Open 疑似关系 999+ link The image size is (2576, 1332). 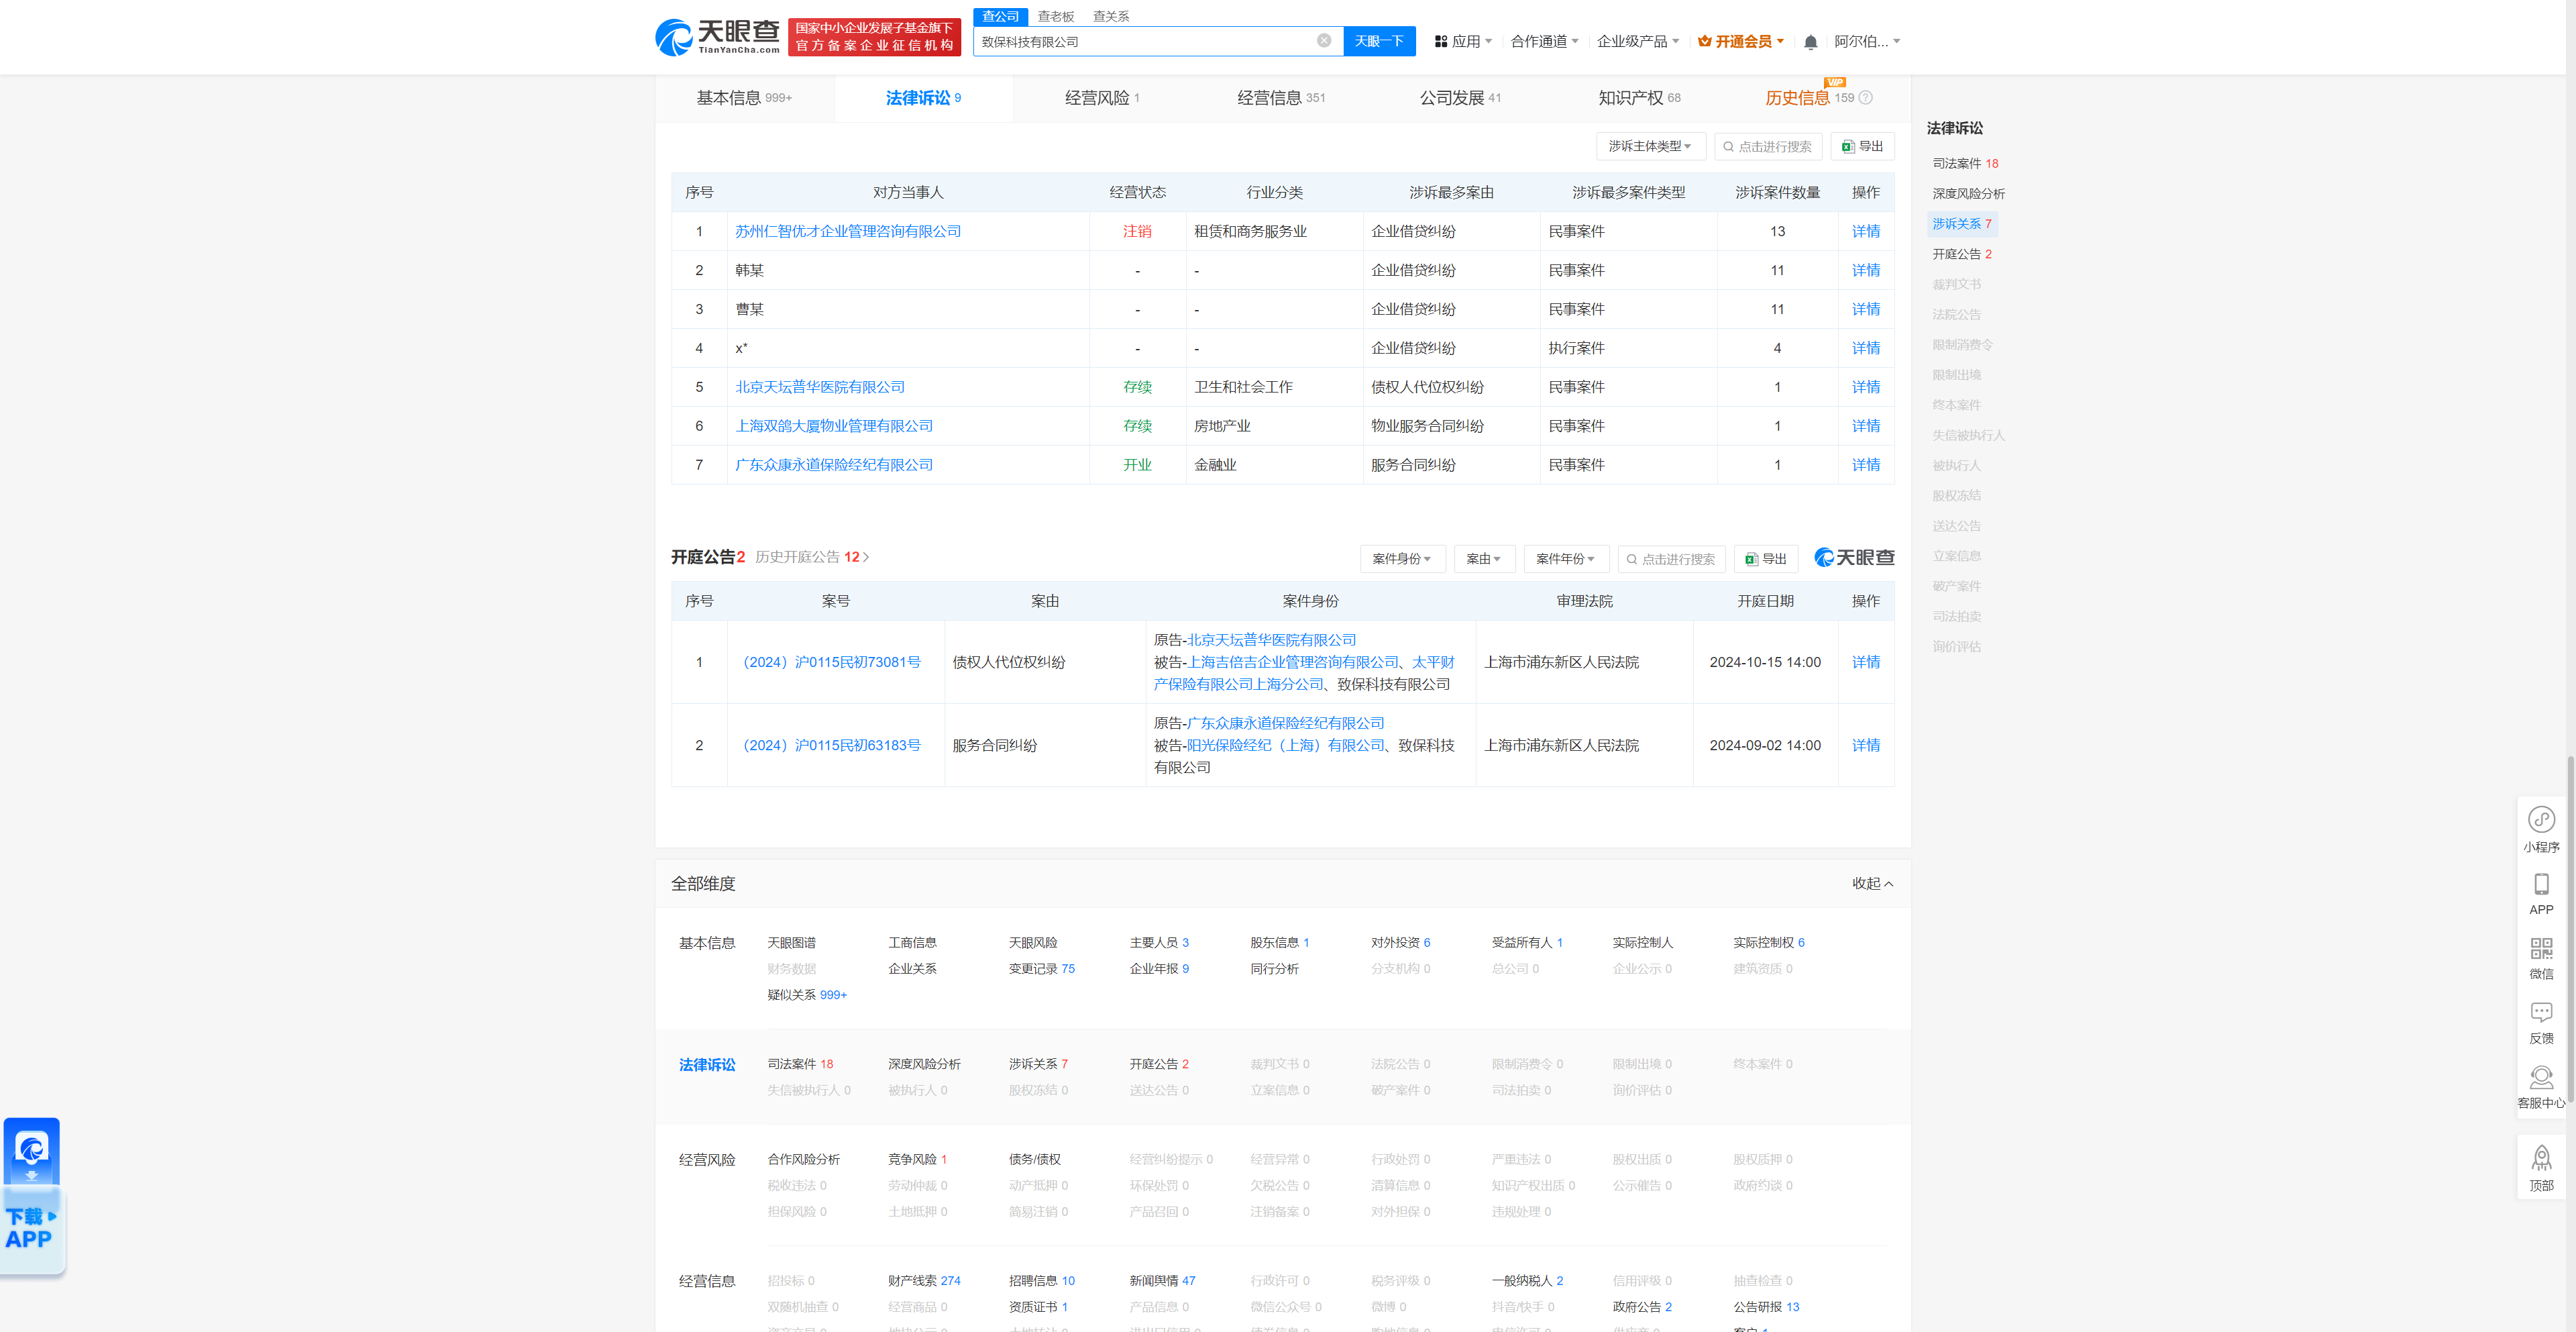(807, 995)
